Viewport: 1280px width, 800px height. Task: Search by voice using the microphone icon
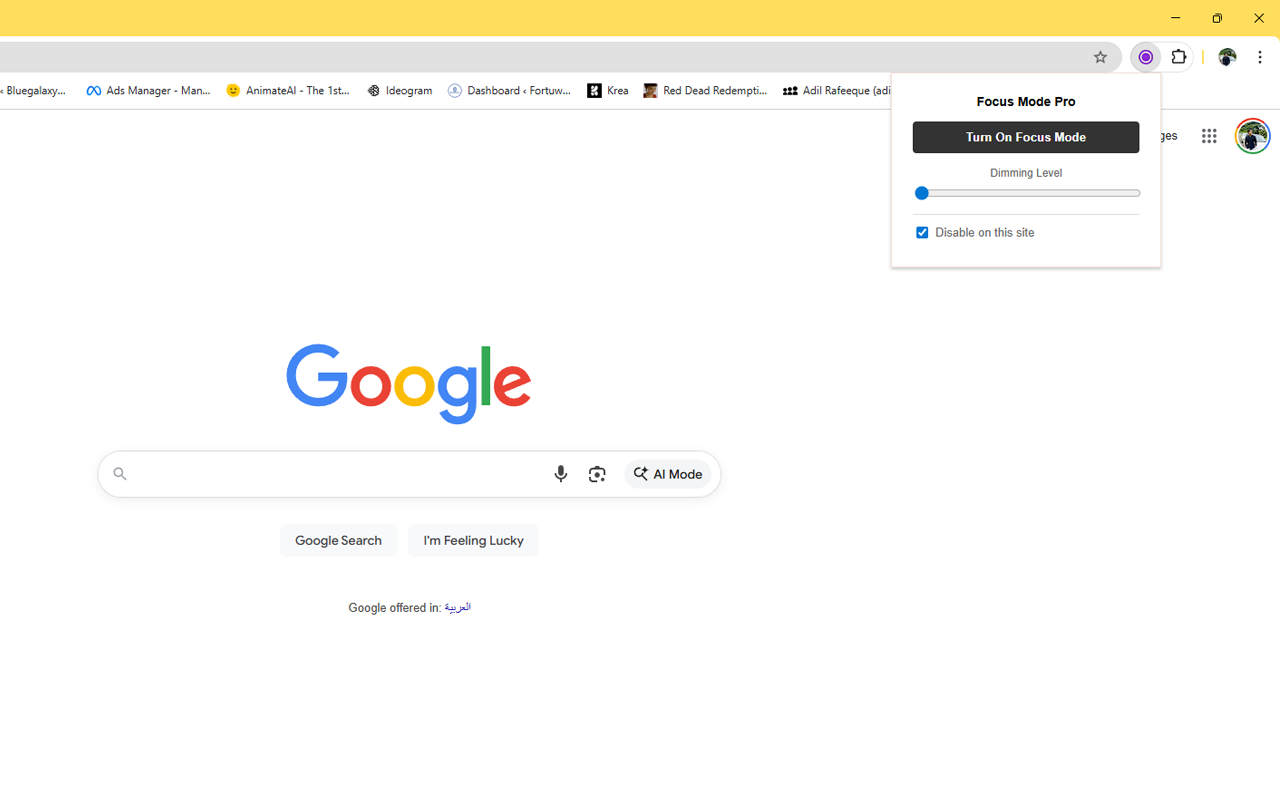(560, 474)
